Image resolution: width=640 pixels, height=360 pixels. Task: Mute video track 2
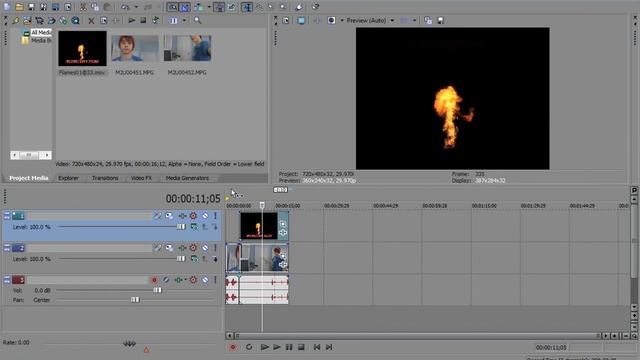pos(205,248)
